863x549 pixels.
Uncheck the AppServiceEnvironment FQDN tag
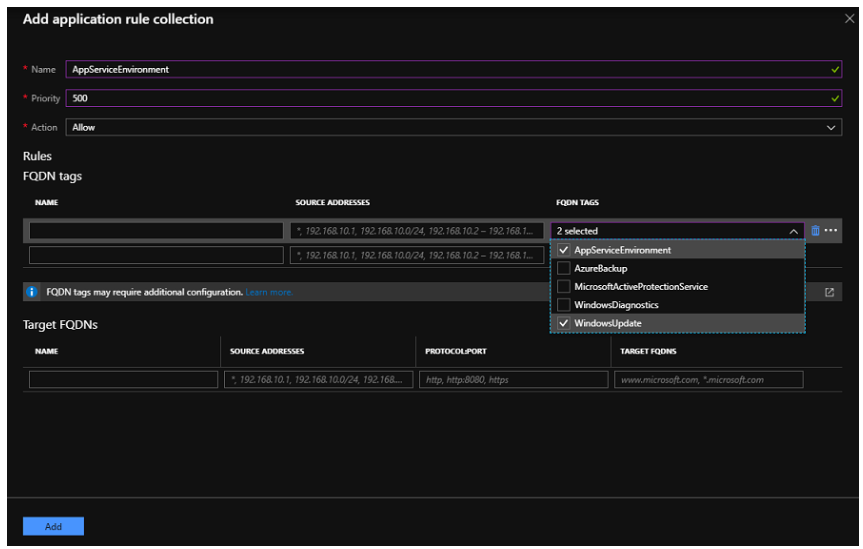(564, 250)
